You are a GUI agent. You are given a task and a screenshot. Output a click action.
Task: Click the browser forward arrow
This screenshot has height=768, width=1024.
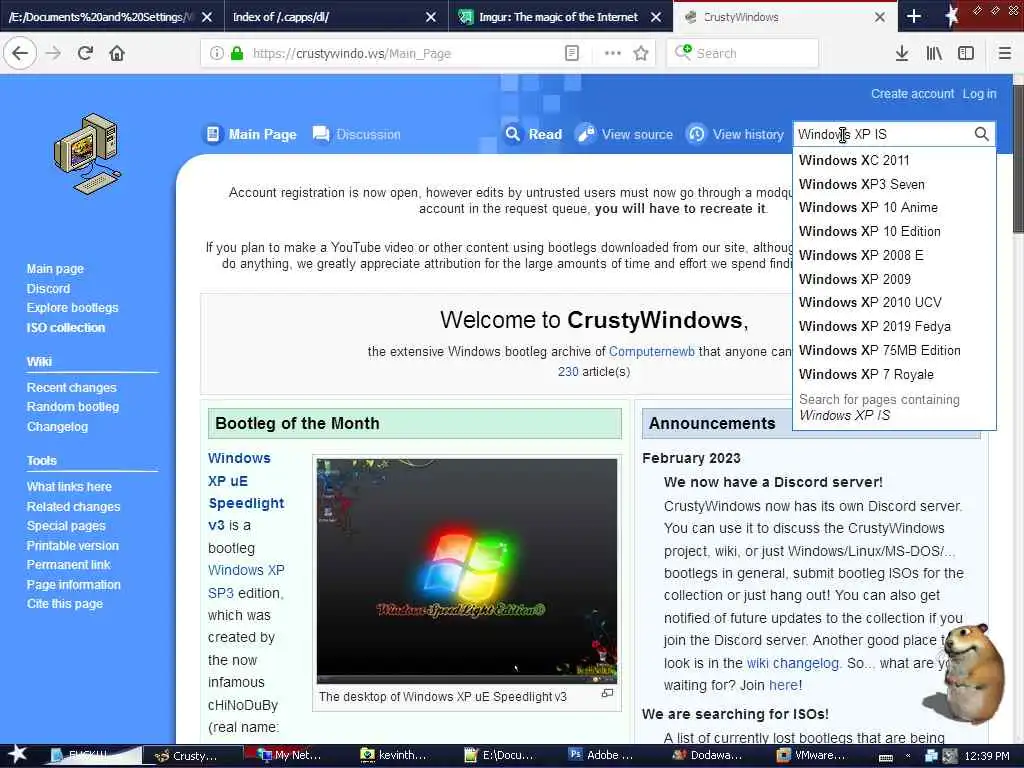coord(54,54)
